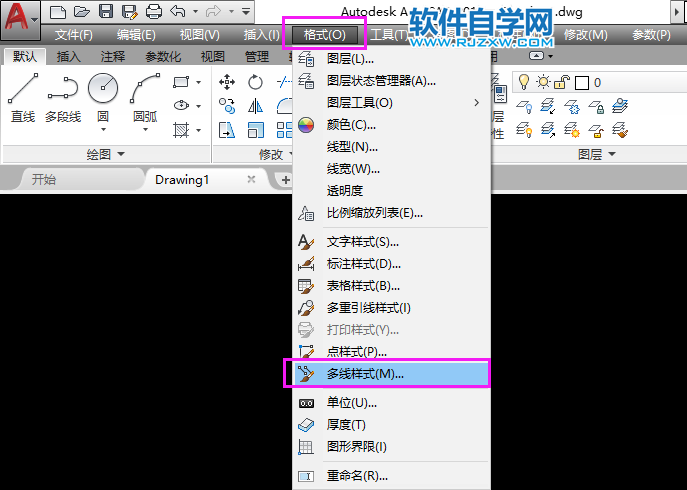Choose 线型(N)... menu entry
This screenshot has width=687, height=490.
click(x=391, y=147)
